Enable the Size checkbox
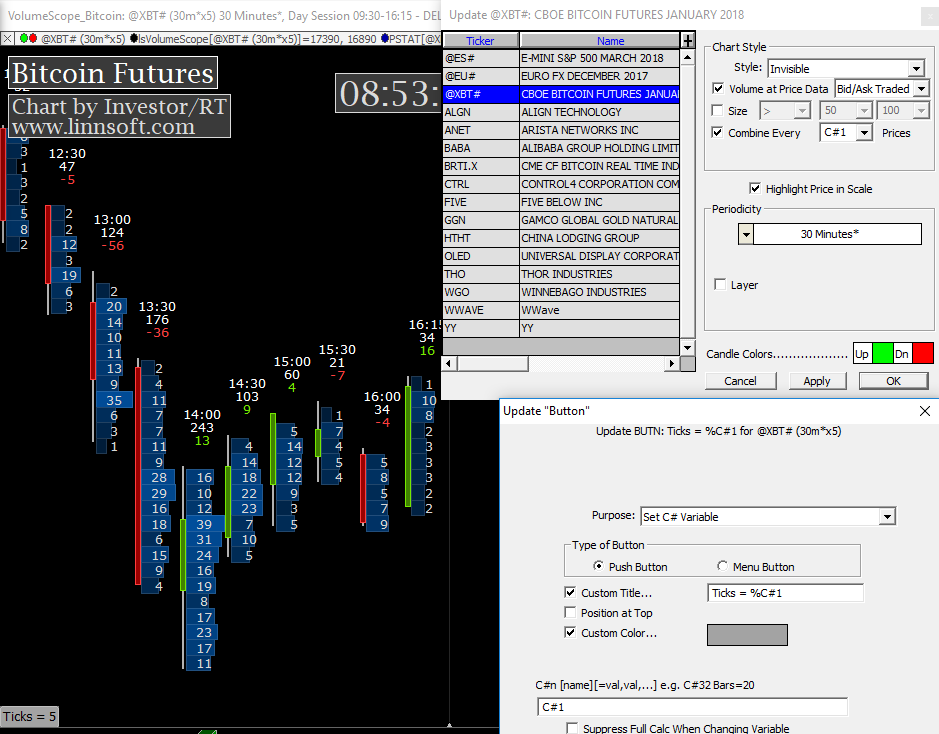 [717, 110]
